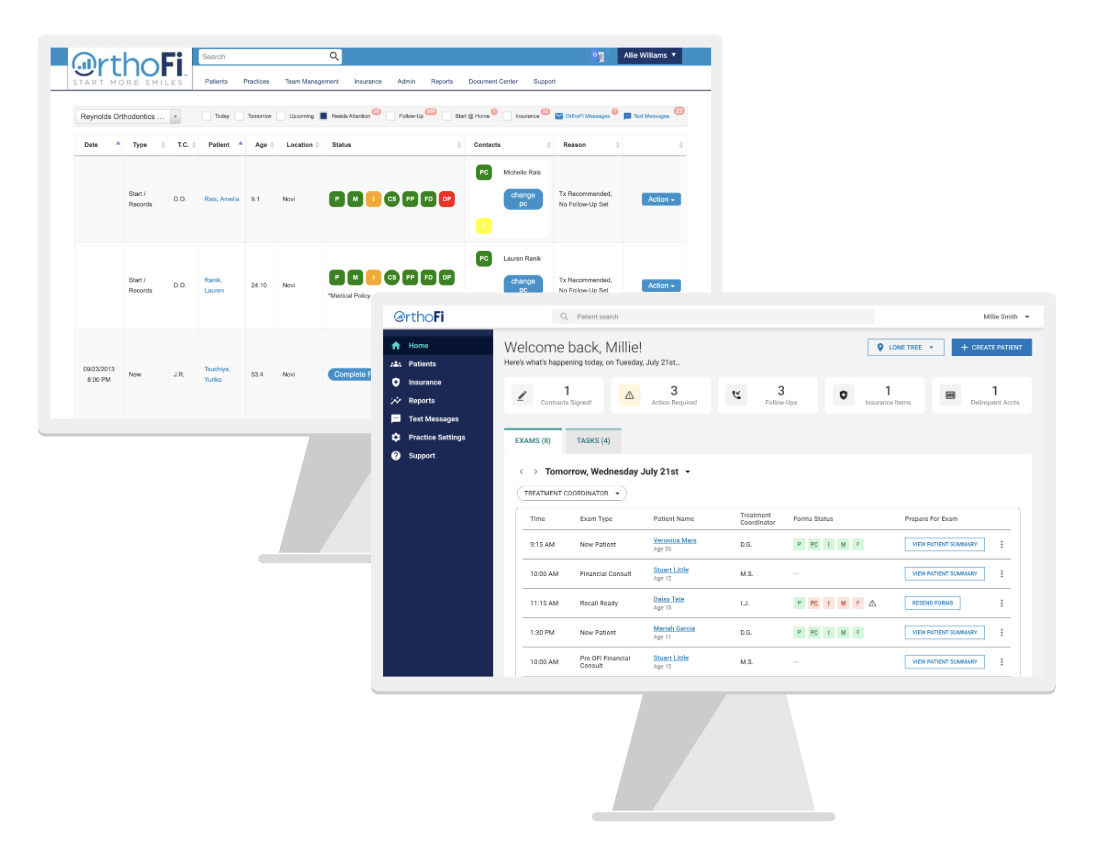Open the Tomorrow, Wednesday July 21st date dropdown
The image size is (1098, 850).
(x=618, y=472)
